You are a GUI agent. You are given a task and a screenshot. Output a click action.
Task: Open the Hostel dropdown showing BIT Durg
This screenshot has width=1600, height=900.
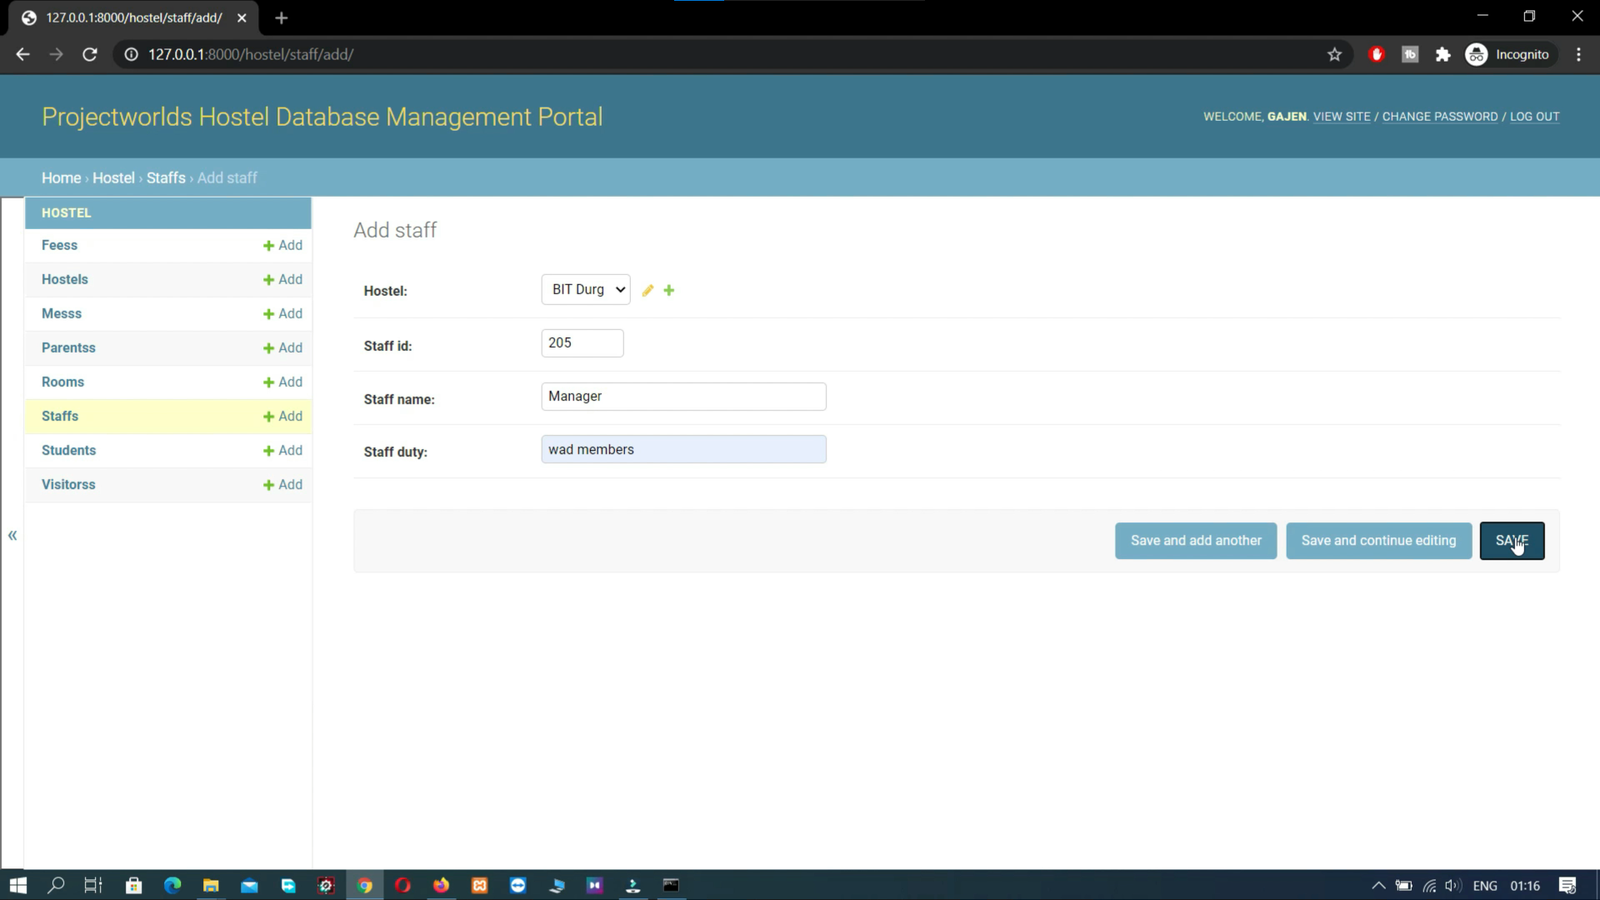586,289
